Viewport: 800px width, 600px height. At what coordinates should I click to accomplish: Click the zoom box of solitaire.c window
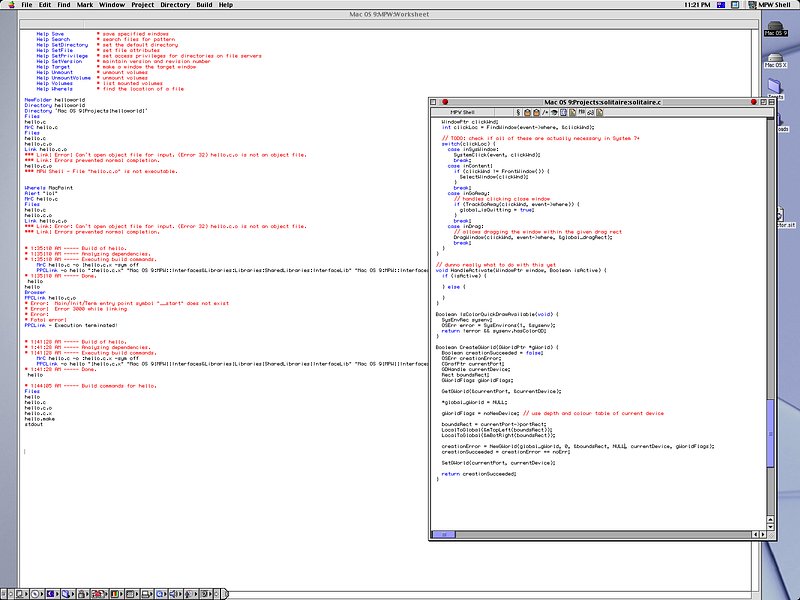tap(764, 102)
